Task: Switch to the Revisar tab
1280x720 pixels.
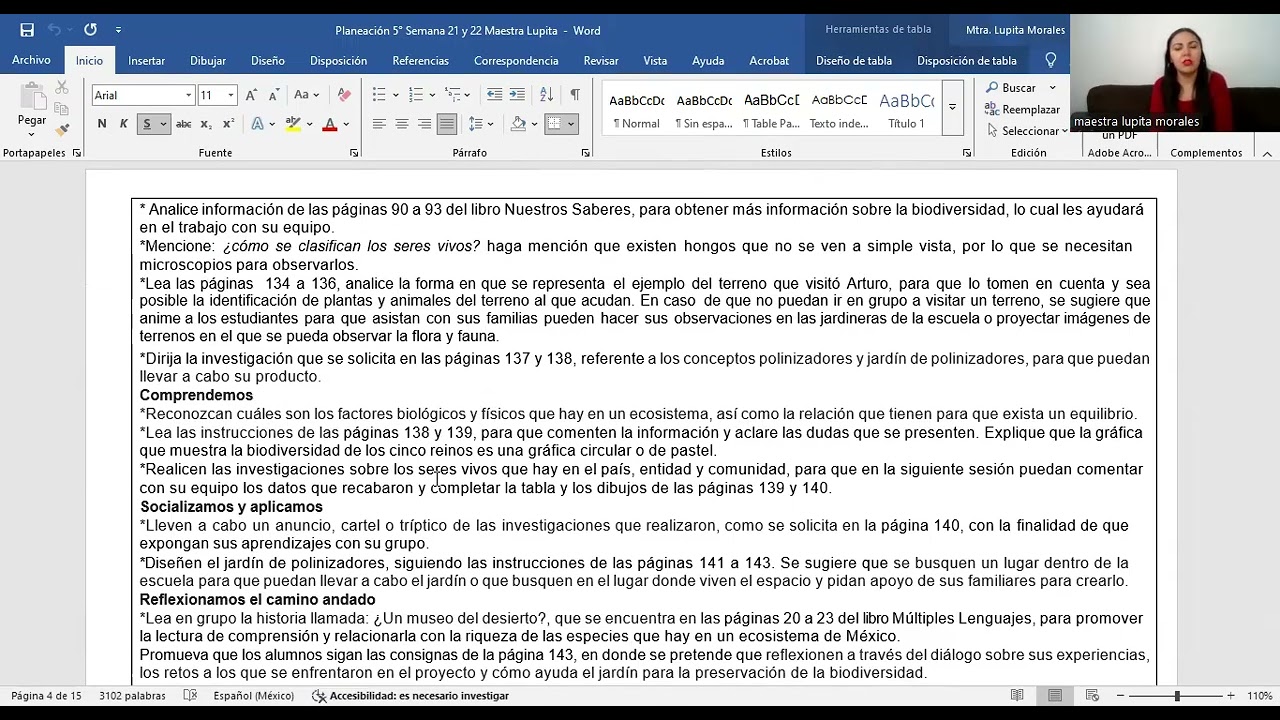Action: [601, 60]
